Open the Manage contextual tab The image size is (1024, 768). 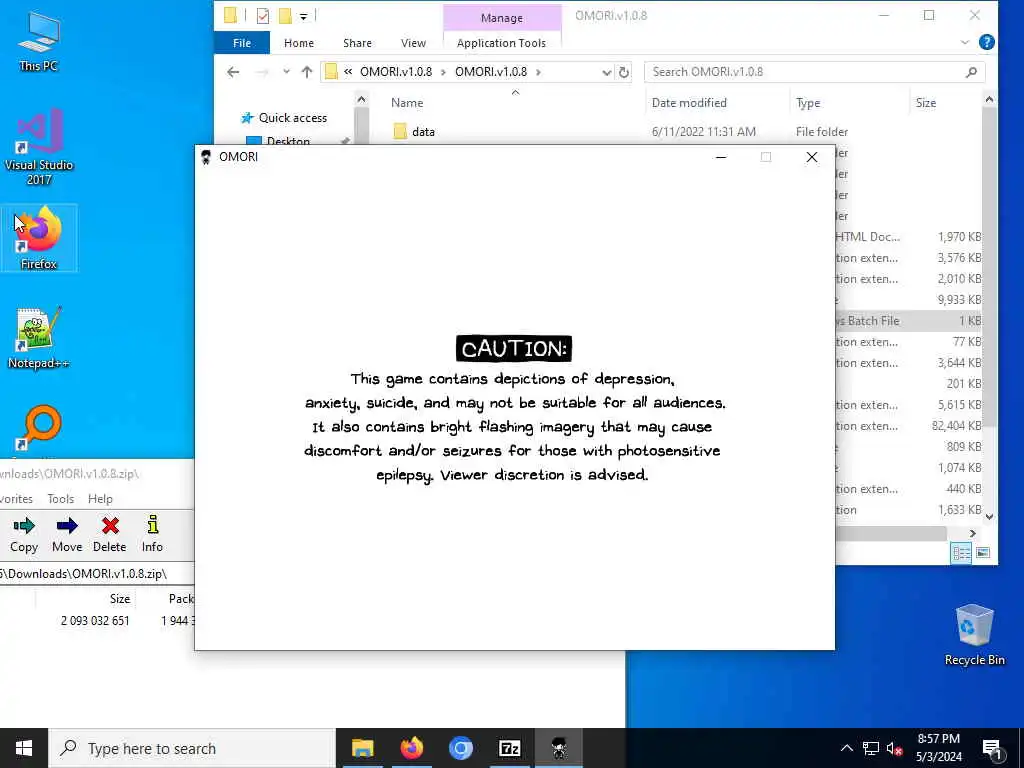tap(502, 18)
